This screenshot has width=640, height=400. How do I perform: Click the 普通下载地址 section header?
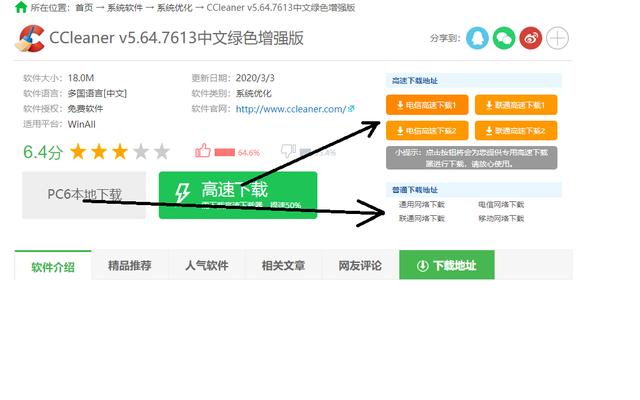473,189
